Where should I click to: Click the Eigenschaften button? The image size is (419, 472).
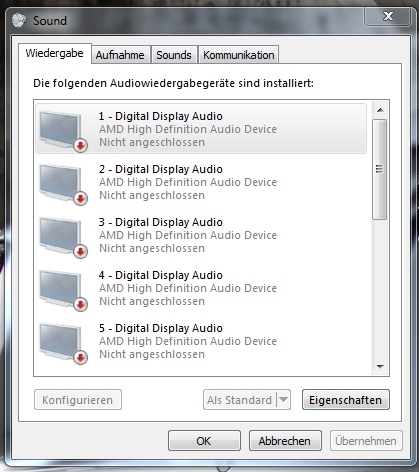tap(346, 400)
